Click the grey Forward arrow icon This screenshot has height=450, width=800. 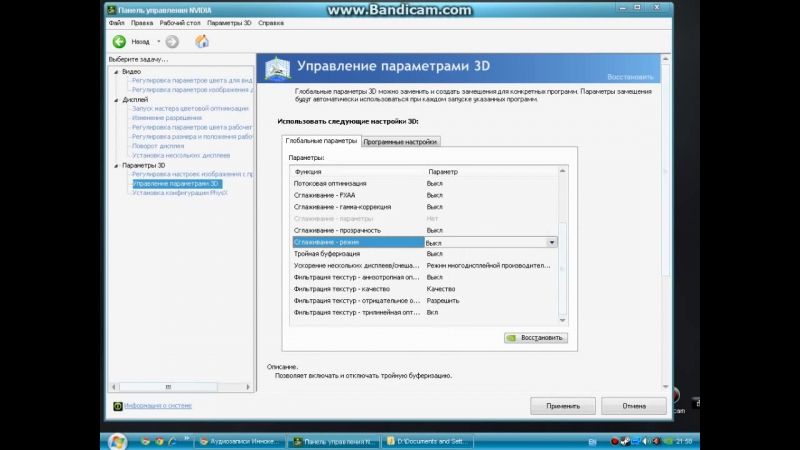(172, 42)
